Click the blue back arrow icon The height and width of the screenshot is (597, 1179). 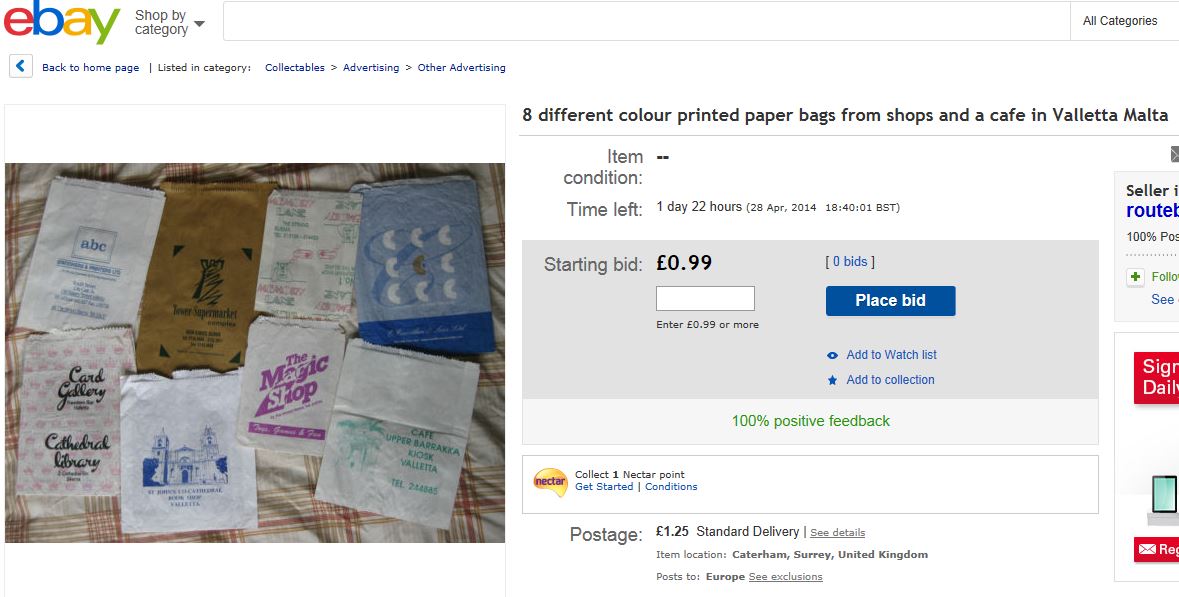coord(20,65)
